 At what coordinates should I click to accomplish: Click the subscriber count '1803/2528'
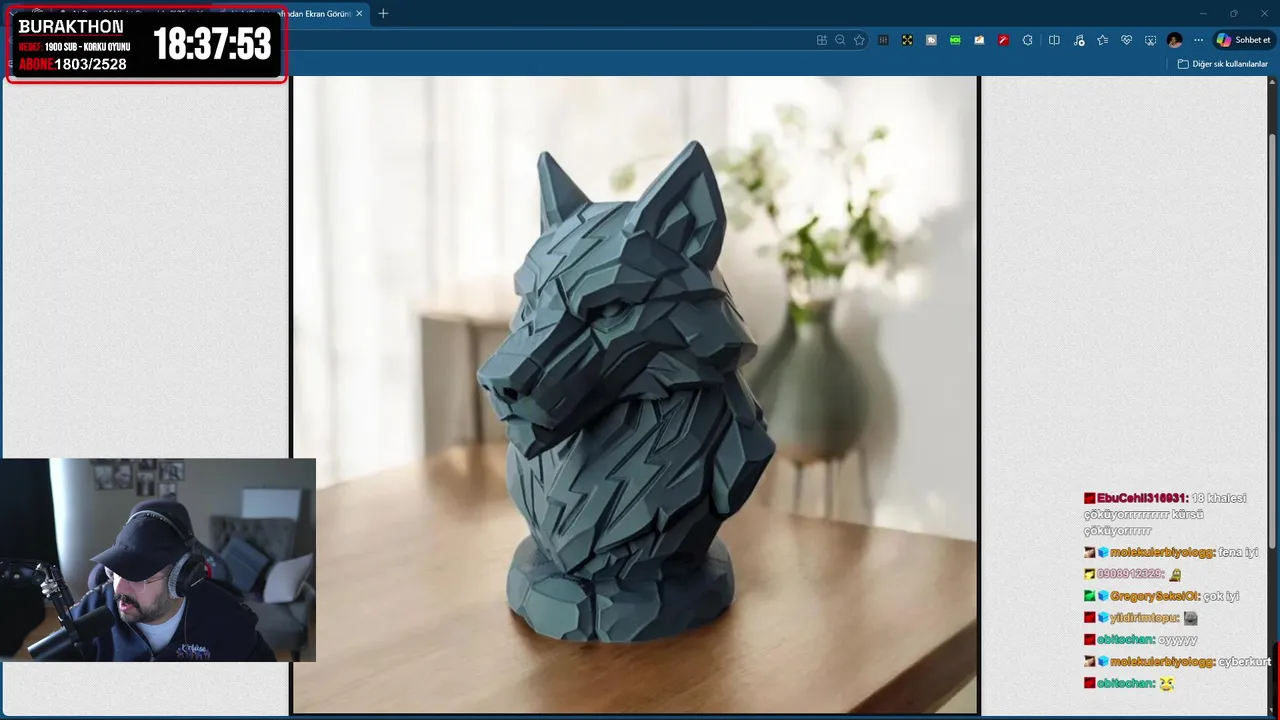tap(90, 64)
